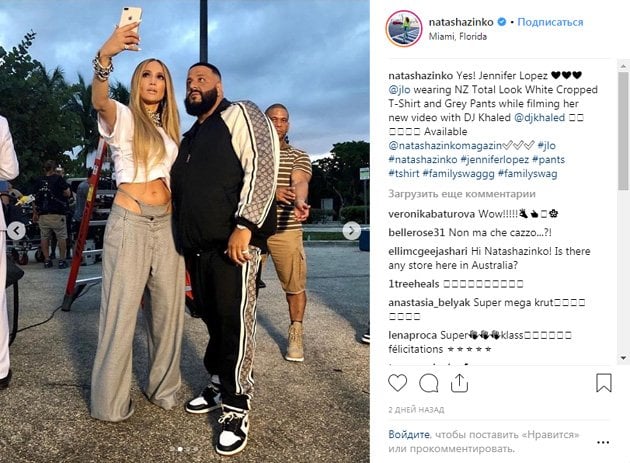The width and height of the screenshot is (630, 463).
Task: Select the #familyswag hashtag
Action: tap(527, 174)
